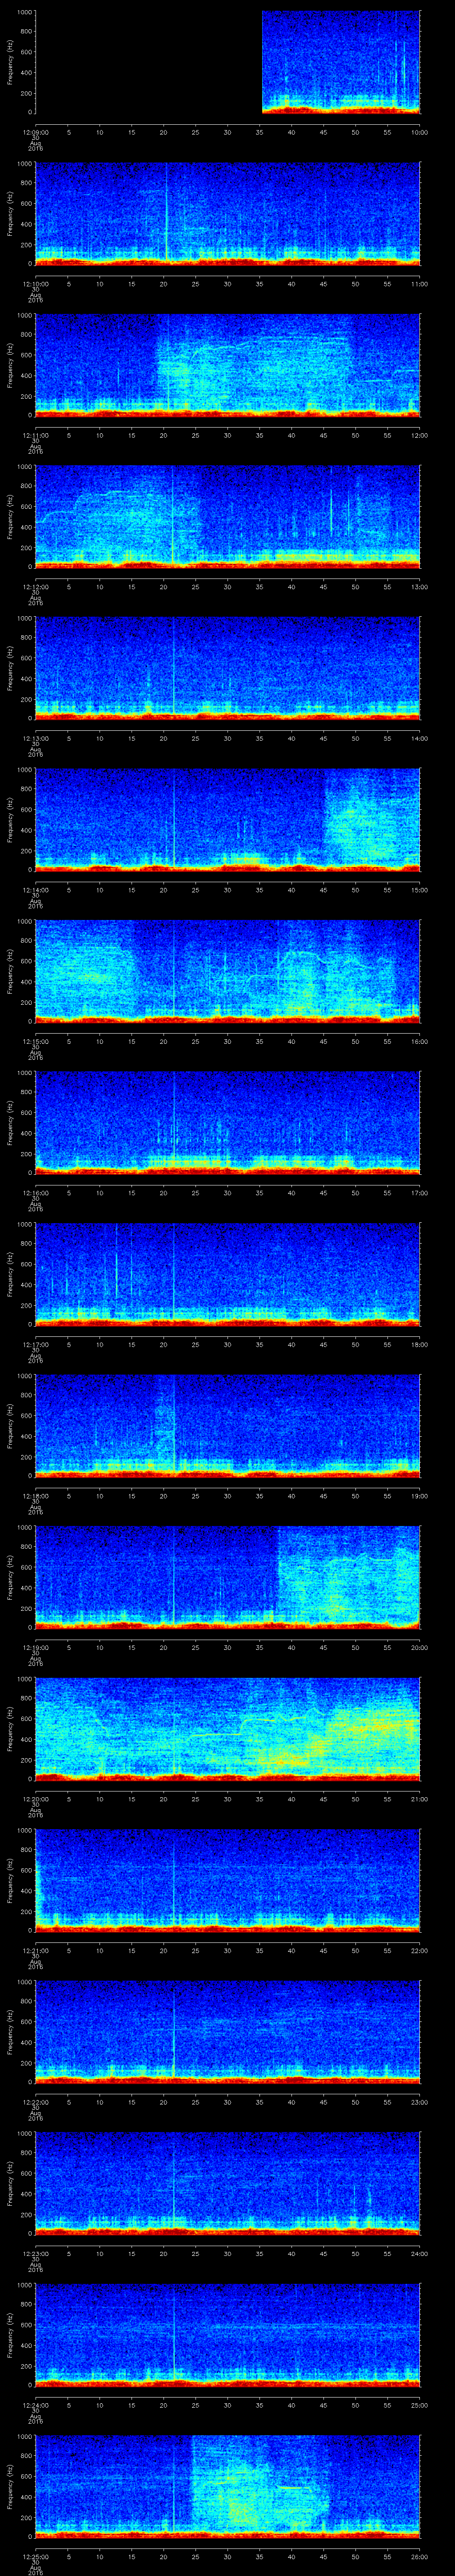This screenshot has width=455, height=2576.
Task: Click the 12:11:00 spectrogram panel
Action: [227, 364]
